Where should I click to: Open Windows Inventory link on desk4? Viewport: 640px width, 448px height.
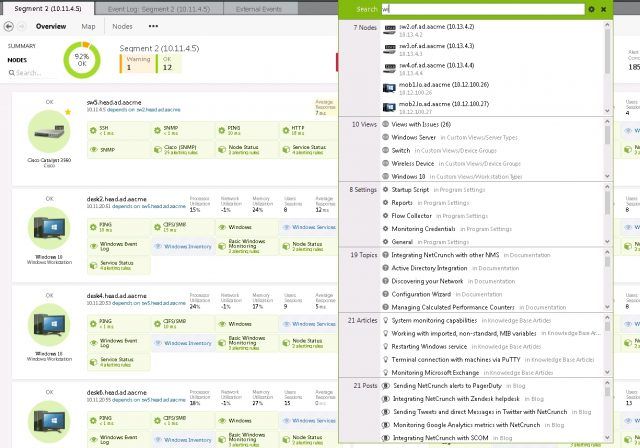click(183, 343)
